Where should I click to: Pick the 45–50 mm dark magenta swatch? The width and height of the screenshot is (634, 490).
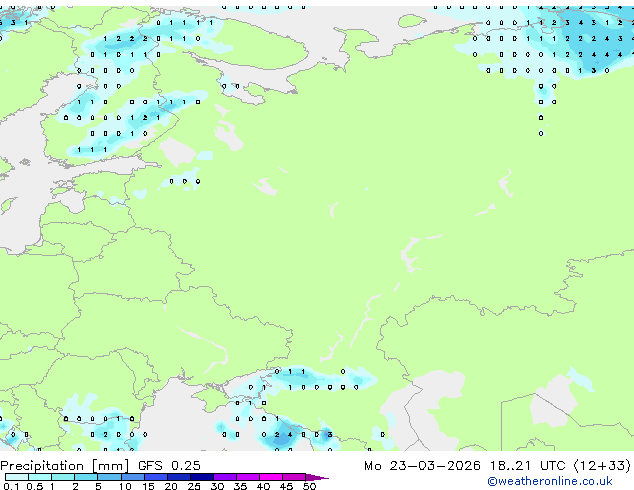(x=294, y=477)
